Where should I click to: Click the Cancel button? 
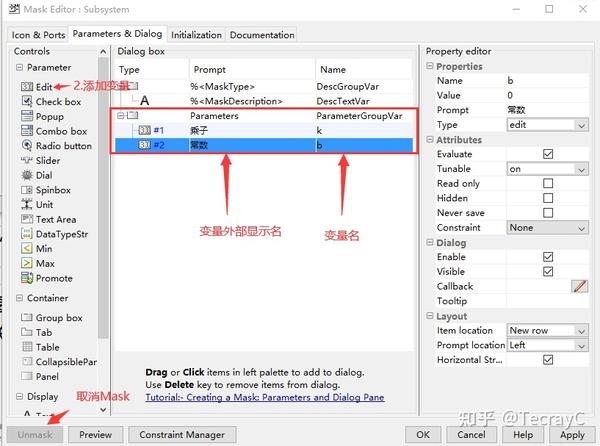point(471,435)
